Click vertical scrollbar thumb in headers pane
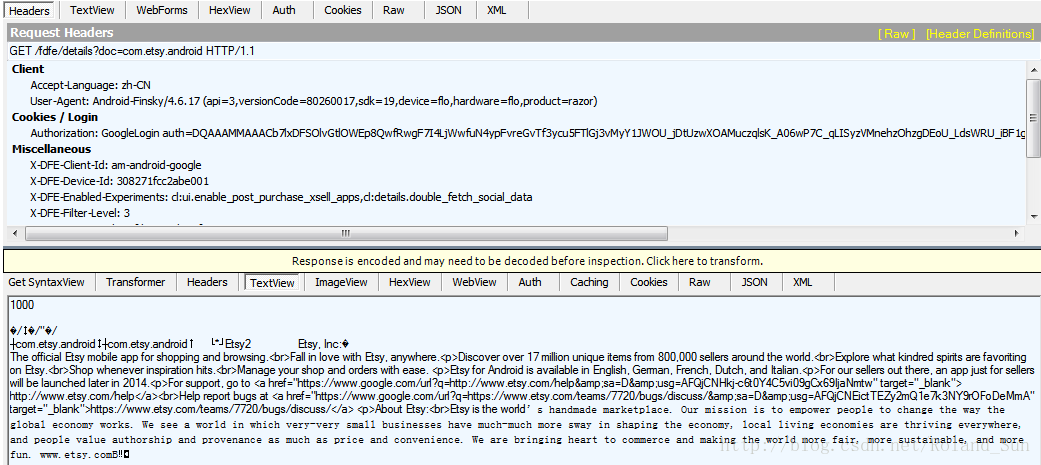1041x465 pixels. point(1034,118)
